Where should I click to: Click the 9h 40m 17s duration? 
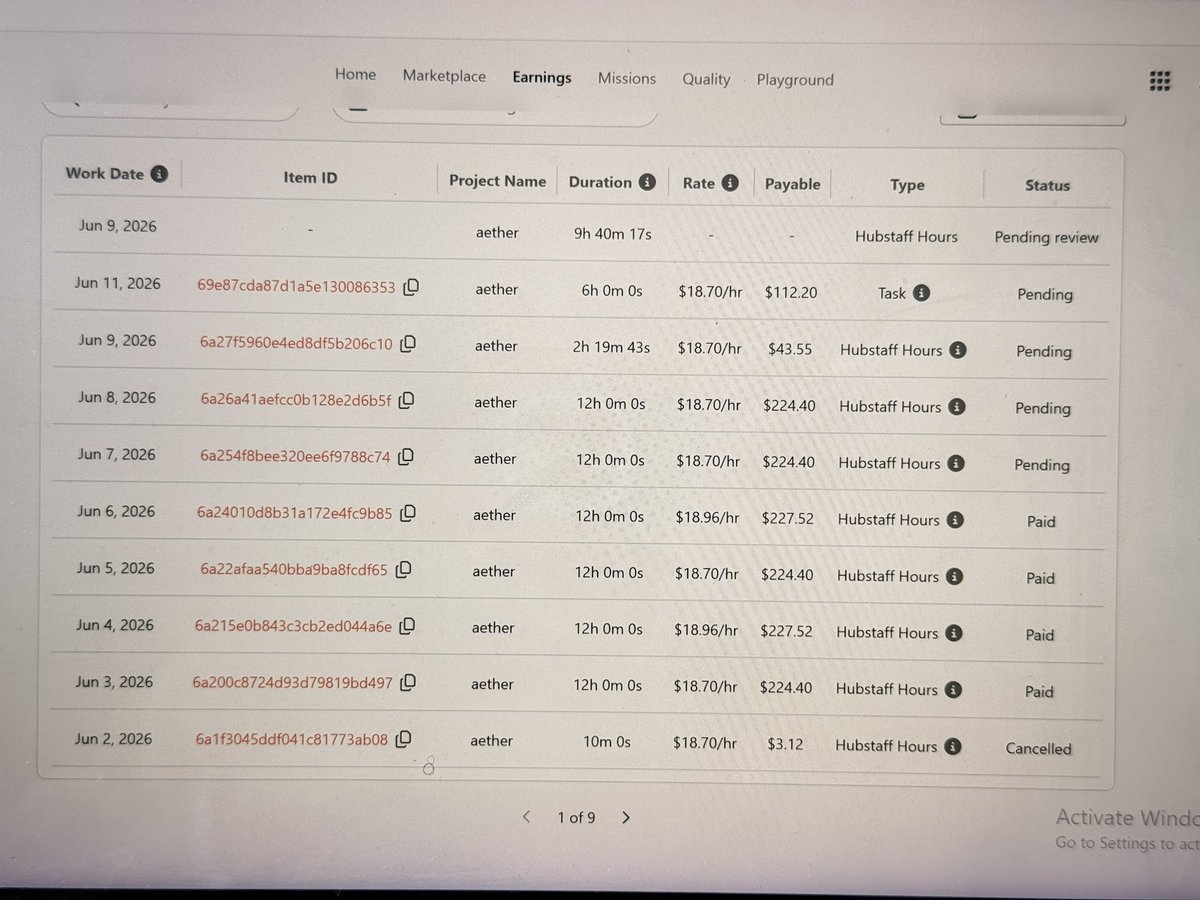(x=612, y=233)
